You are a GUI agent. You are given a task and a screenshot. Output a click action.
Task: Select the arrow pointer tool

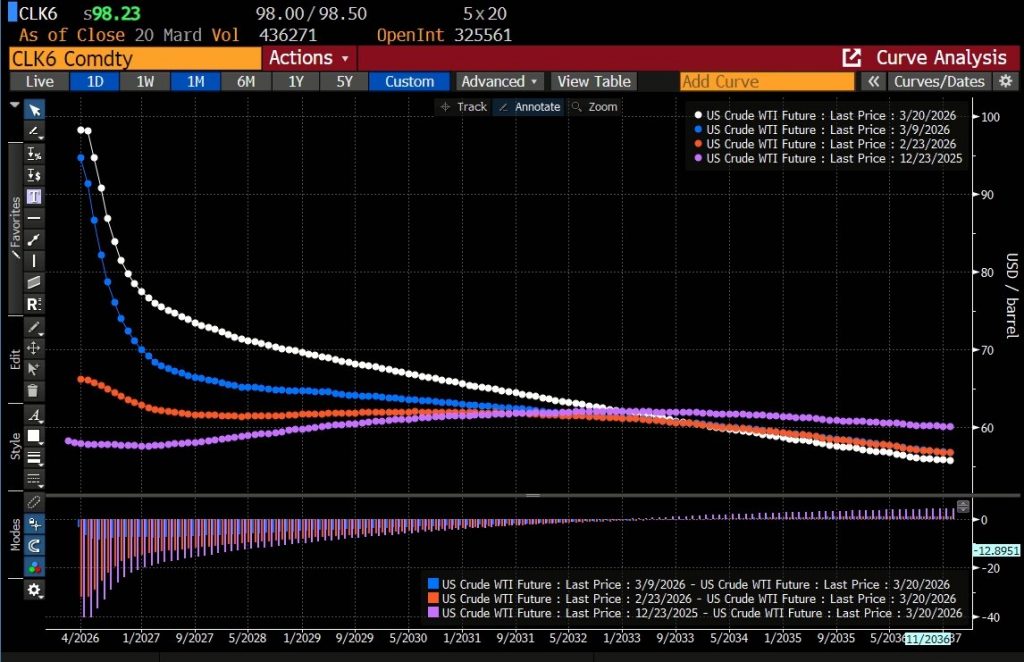34,110
